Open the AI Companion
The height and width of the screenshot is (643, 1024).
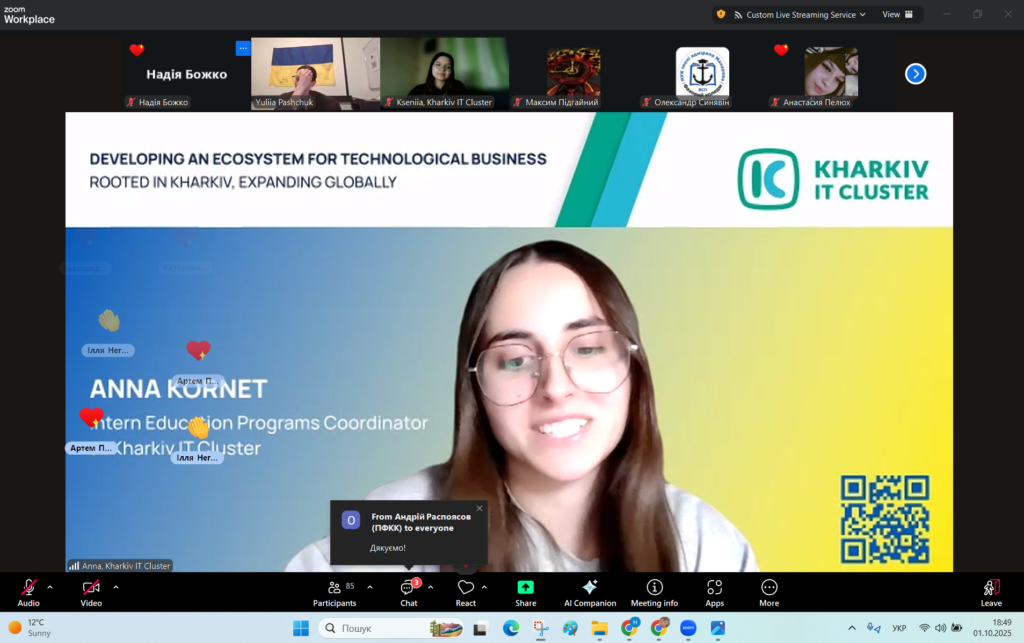pyautogui.click(x=589, y=588)
